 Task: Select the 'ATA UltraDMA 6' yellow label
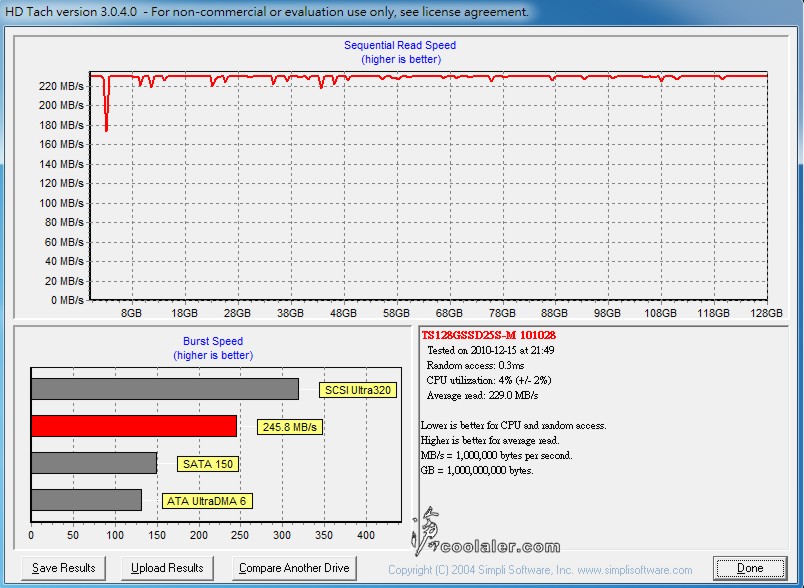pos(207,501)
